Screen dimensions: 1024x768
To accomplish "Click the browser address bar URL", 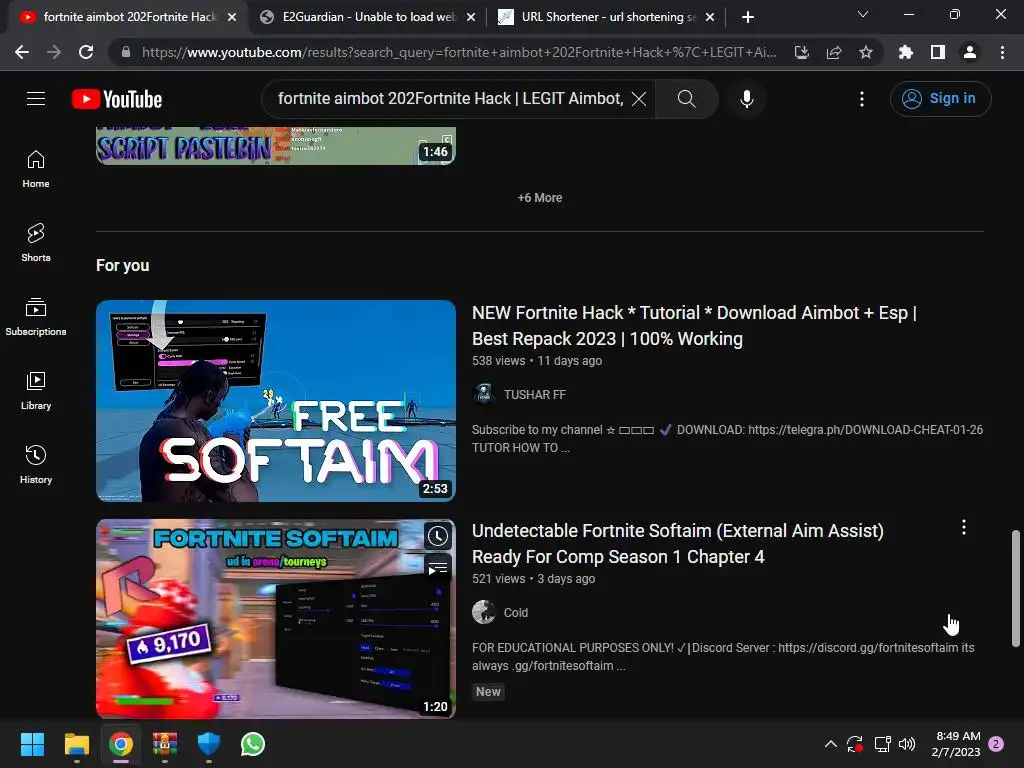I will 458,52.
